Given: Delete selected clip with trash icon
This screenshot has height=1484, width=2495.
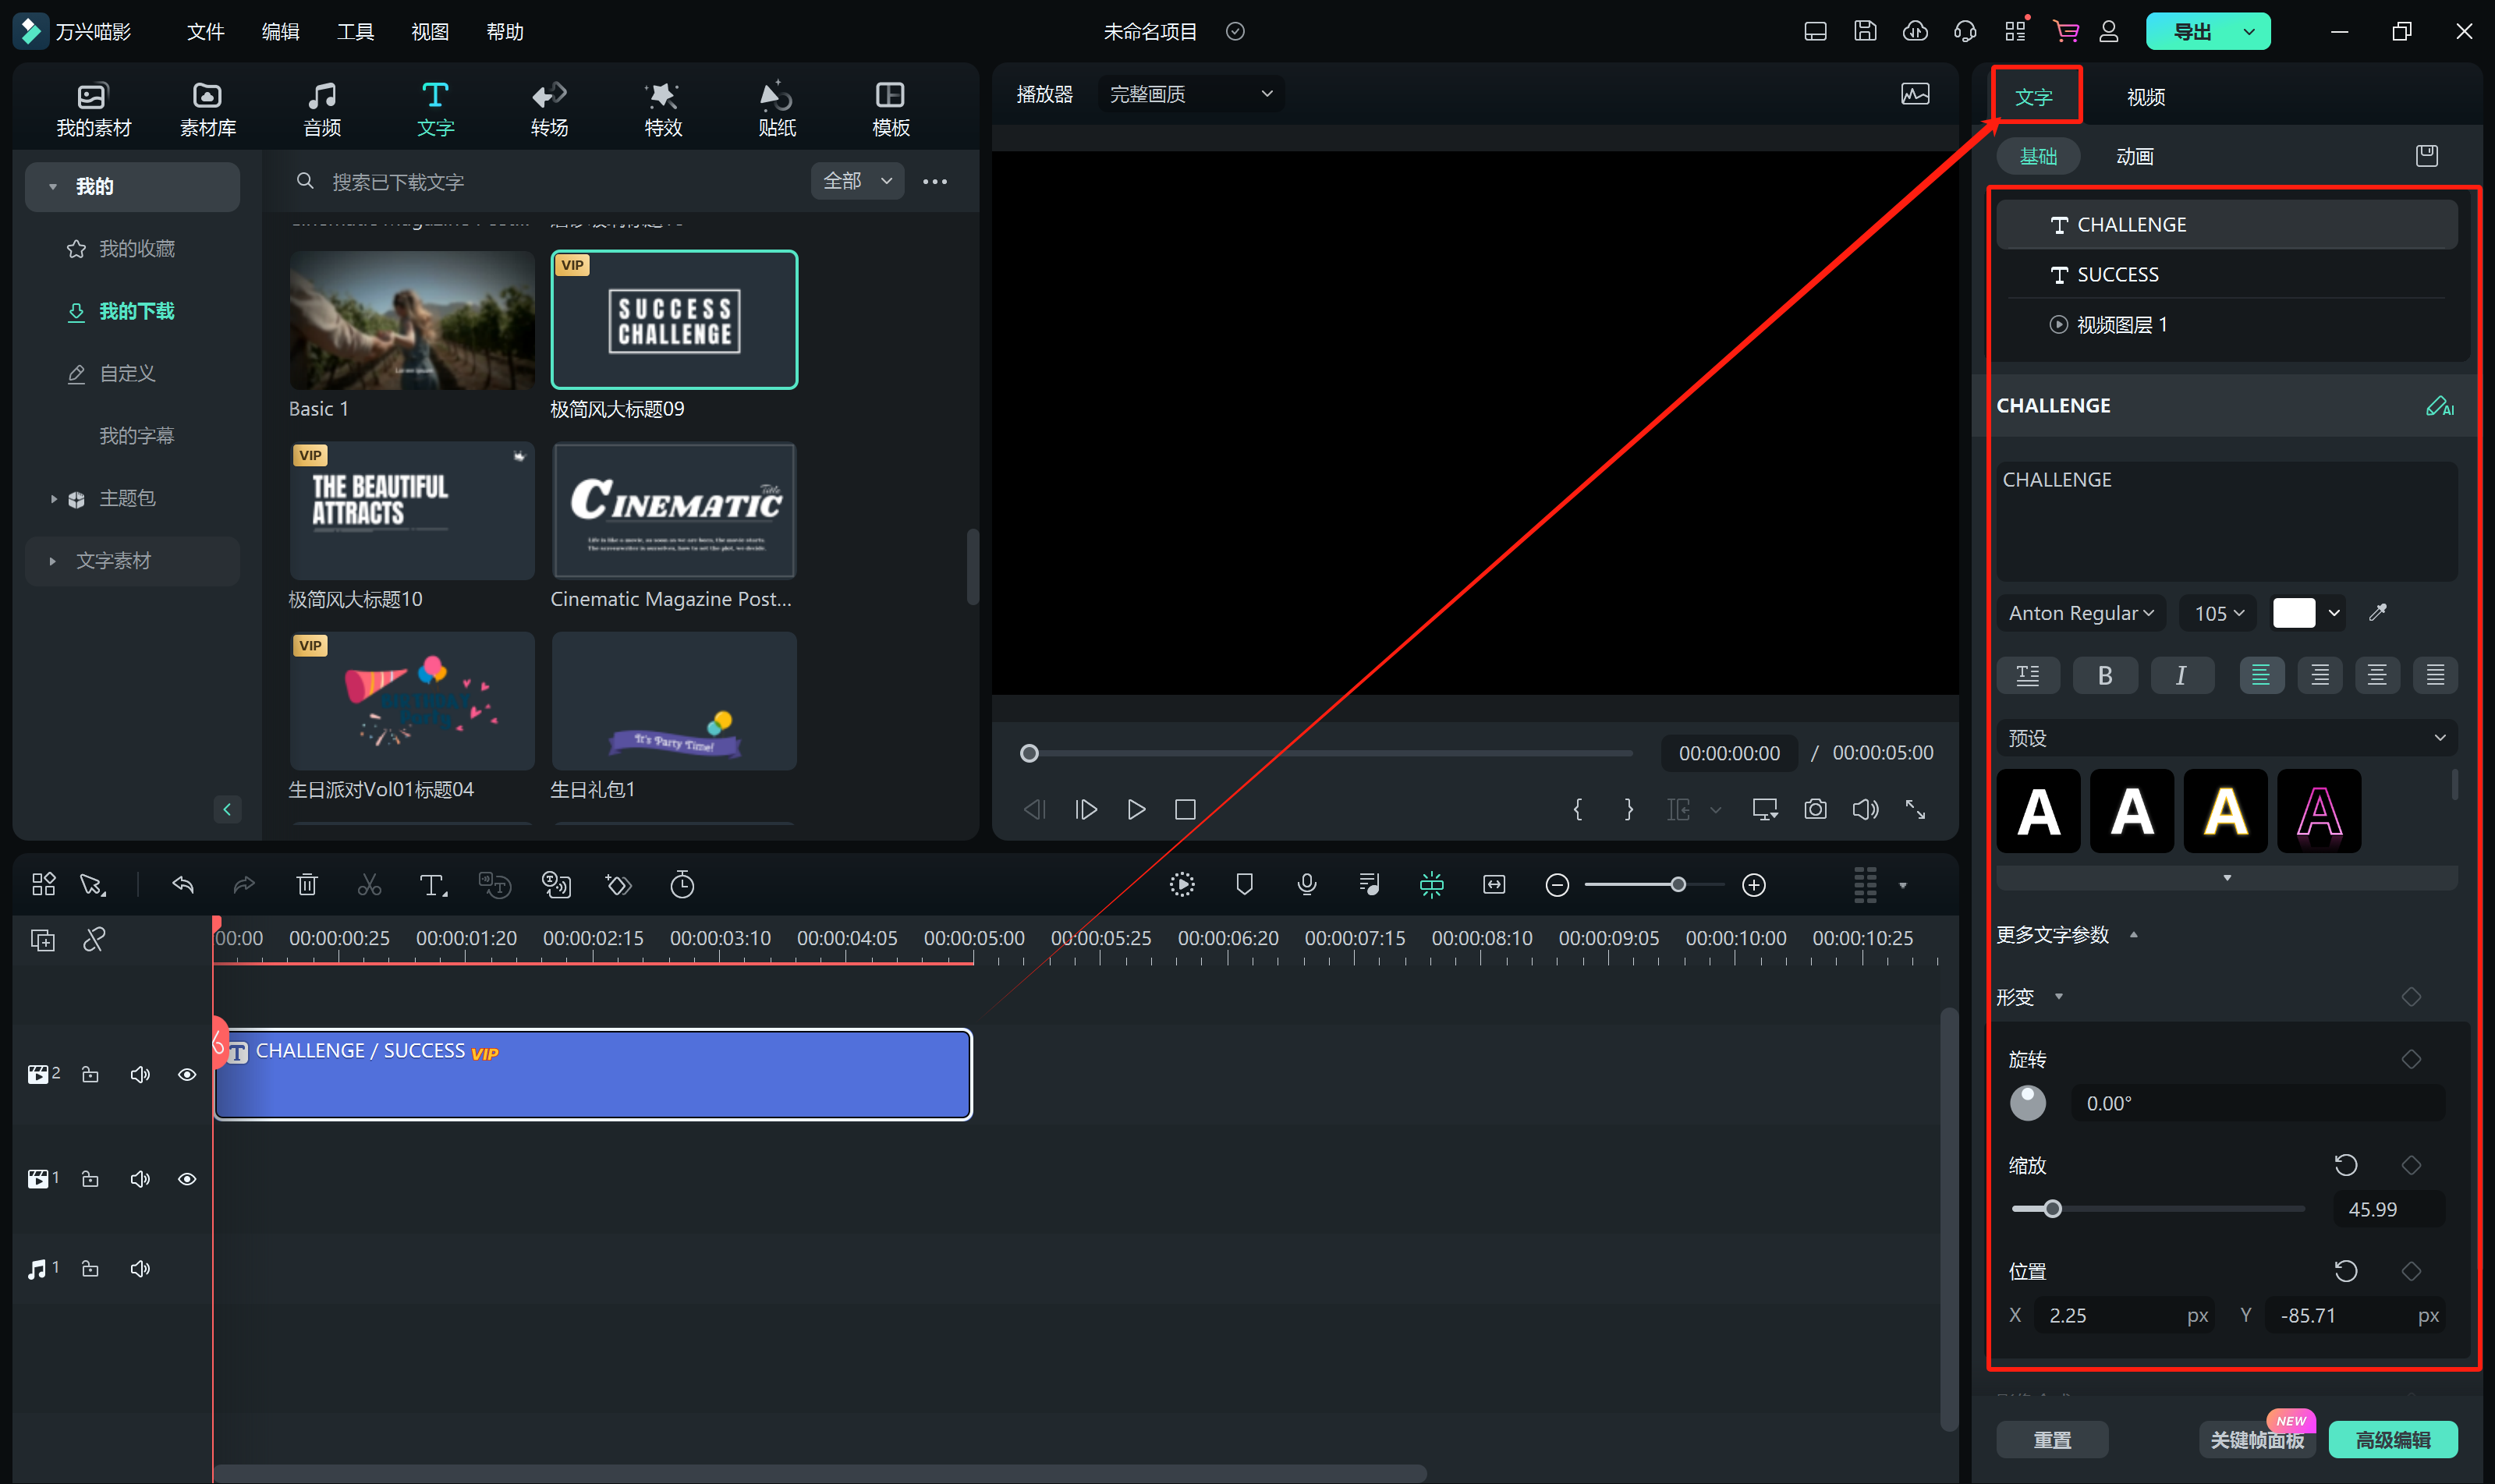Looking at the screenshot, I should coord(307,885).
